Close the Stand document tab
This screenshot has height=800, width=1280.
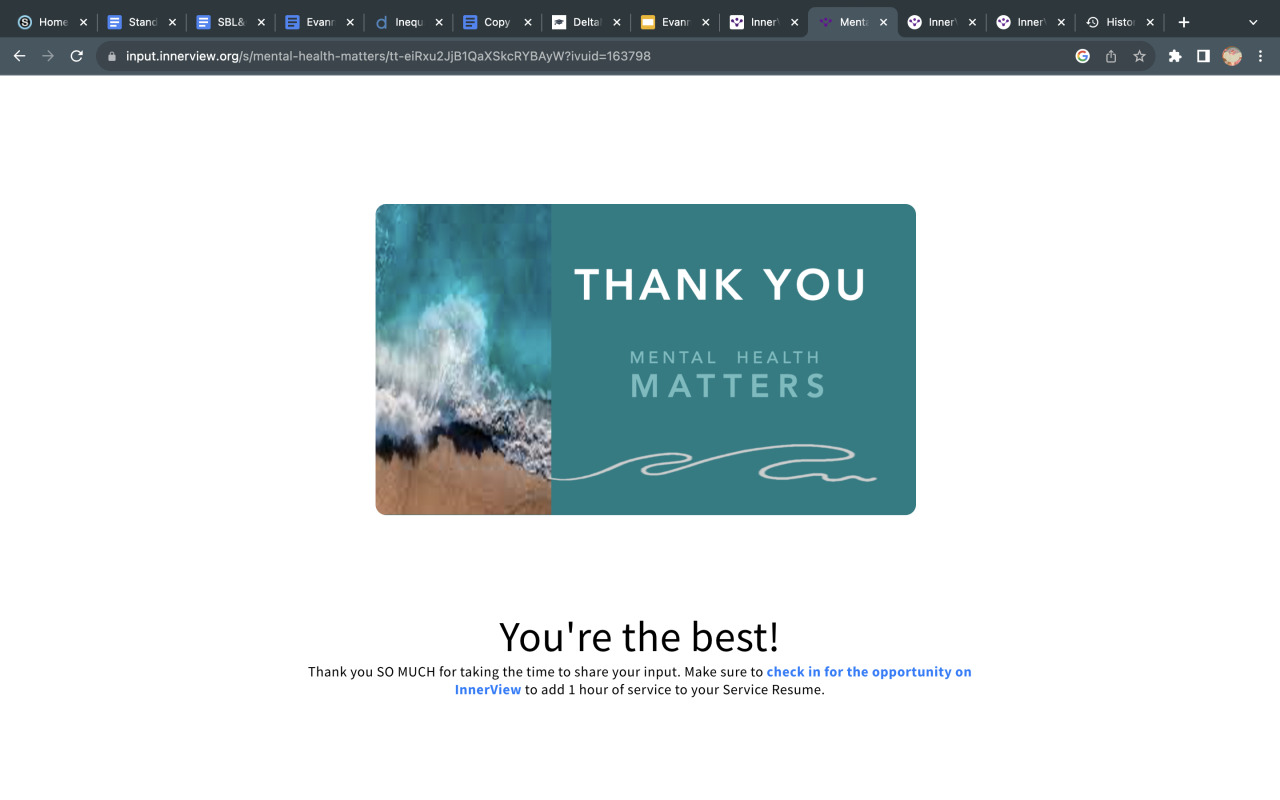[x=172, y=22]
